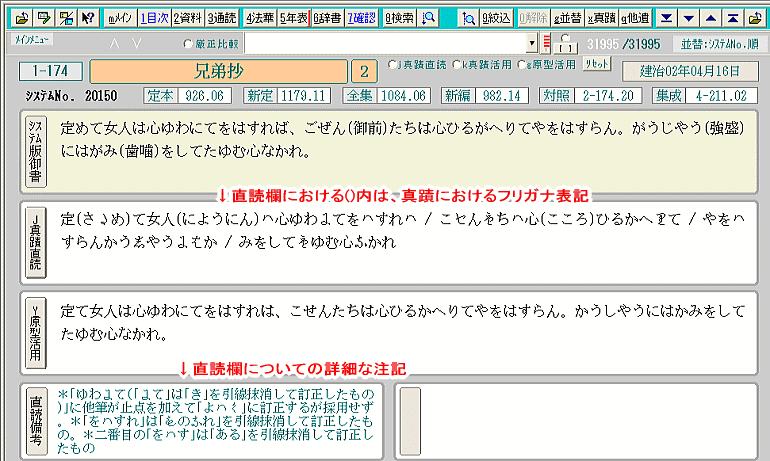Click the red striped list icon
This screenshot has width=770, height=461.
[546, 43]
